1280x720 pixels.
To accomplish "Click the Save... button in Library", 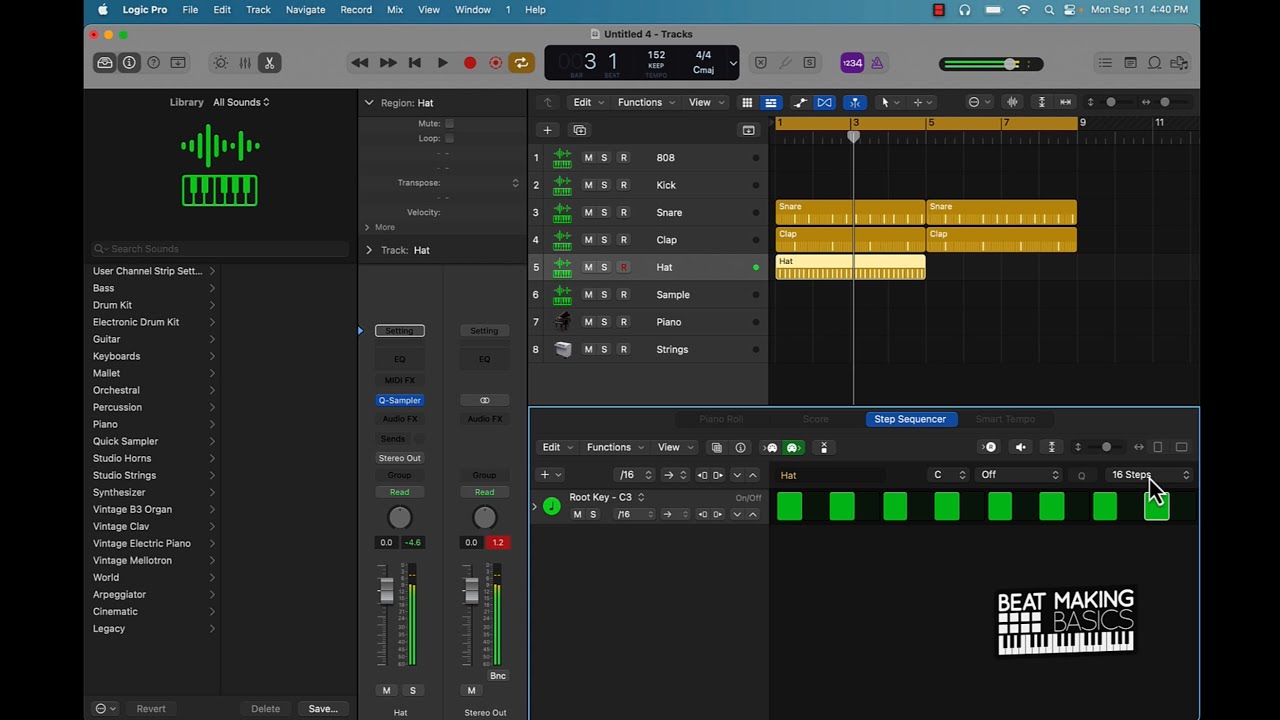I will tap(323, 709).
